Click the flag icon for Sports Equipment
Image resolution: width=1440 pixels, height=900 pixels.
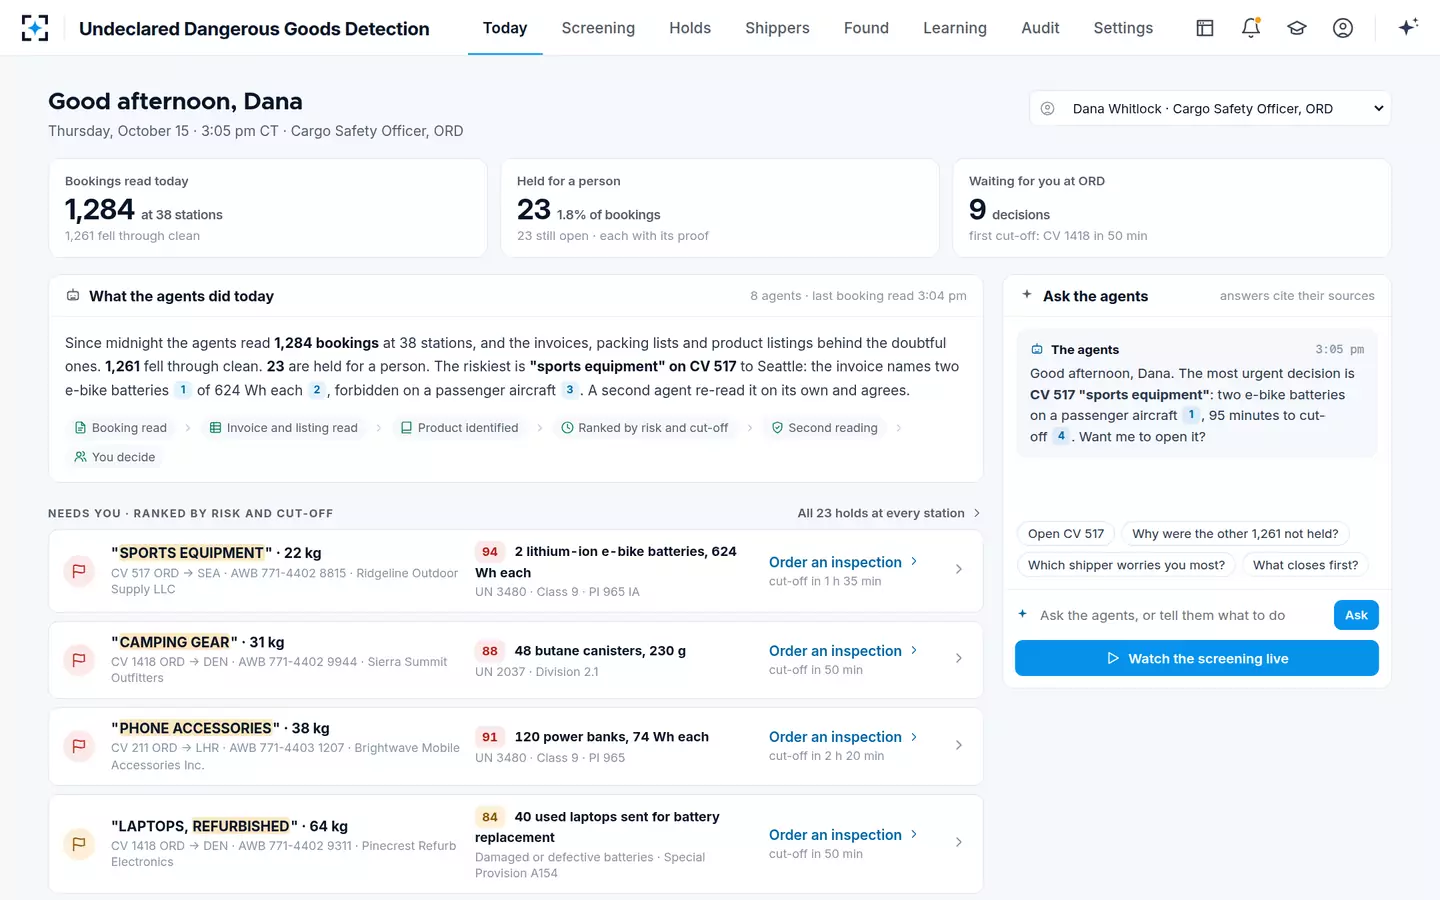(x=79, y=571)
